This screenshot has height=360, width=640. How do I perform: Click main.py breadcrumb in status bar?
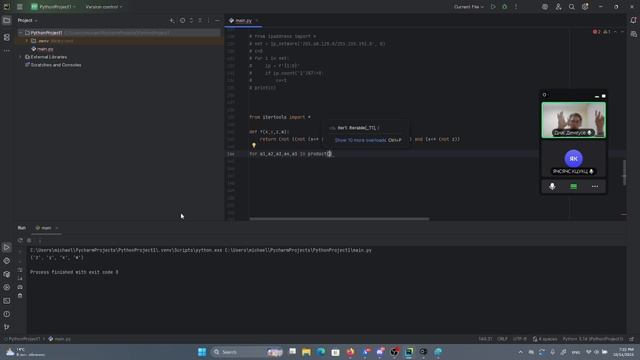(x=59, y=339)
